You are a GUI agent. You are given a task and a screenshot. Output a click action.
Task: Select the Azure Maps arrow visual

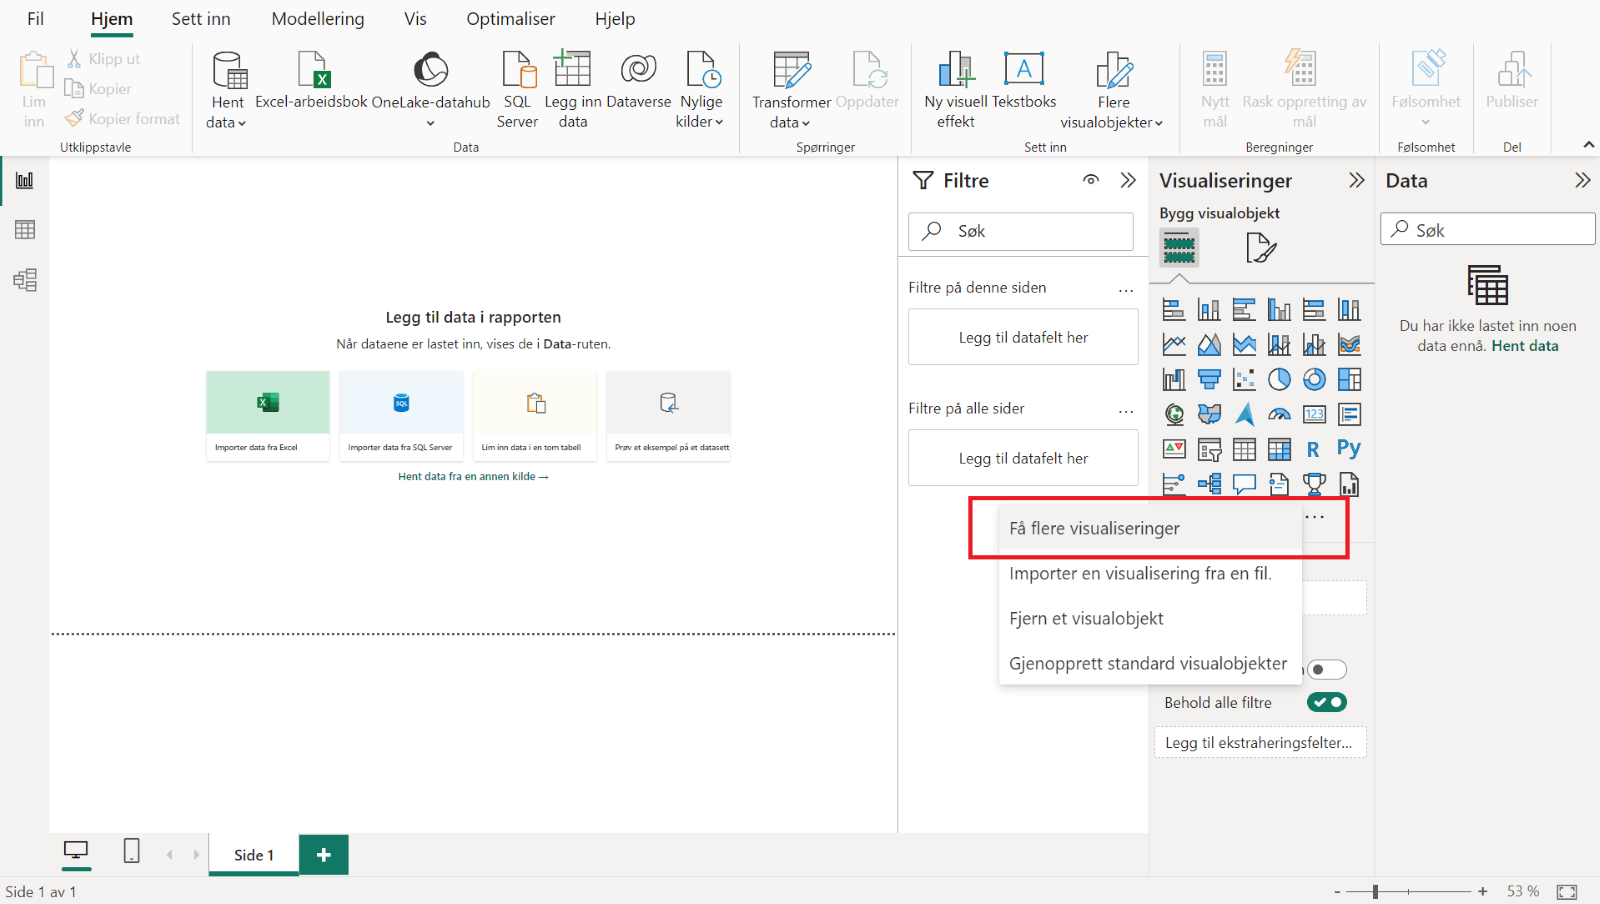click(1244, 414)
